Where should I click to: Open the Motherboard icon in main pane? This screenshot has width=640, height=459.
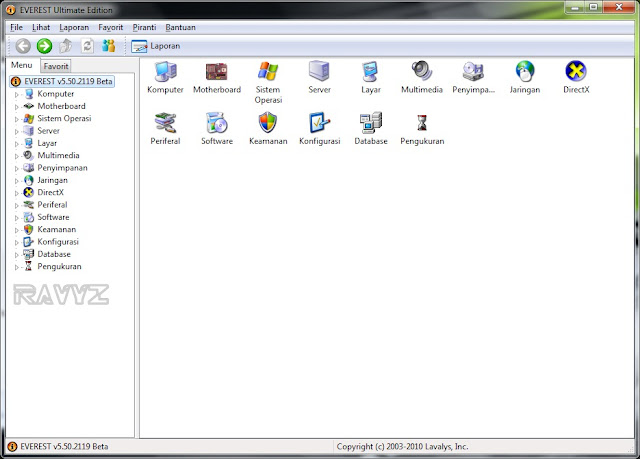[x=217, y=71]
